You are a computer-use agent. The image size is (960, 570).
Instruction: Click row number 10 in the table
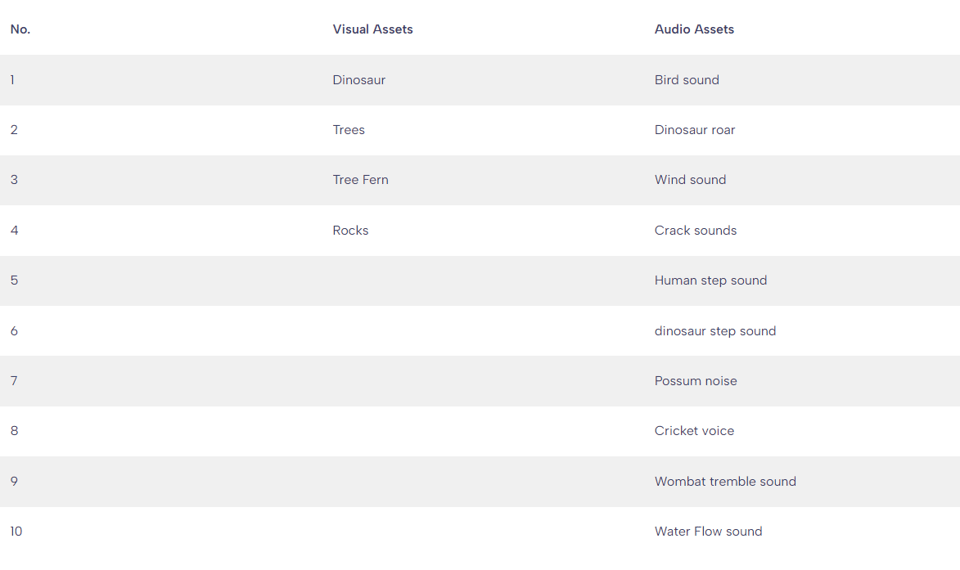(16, 531)
